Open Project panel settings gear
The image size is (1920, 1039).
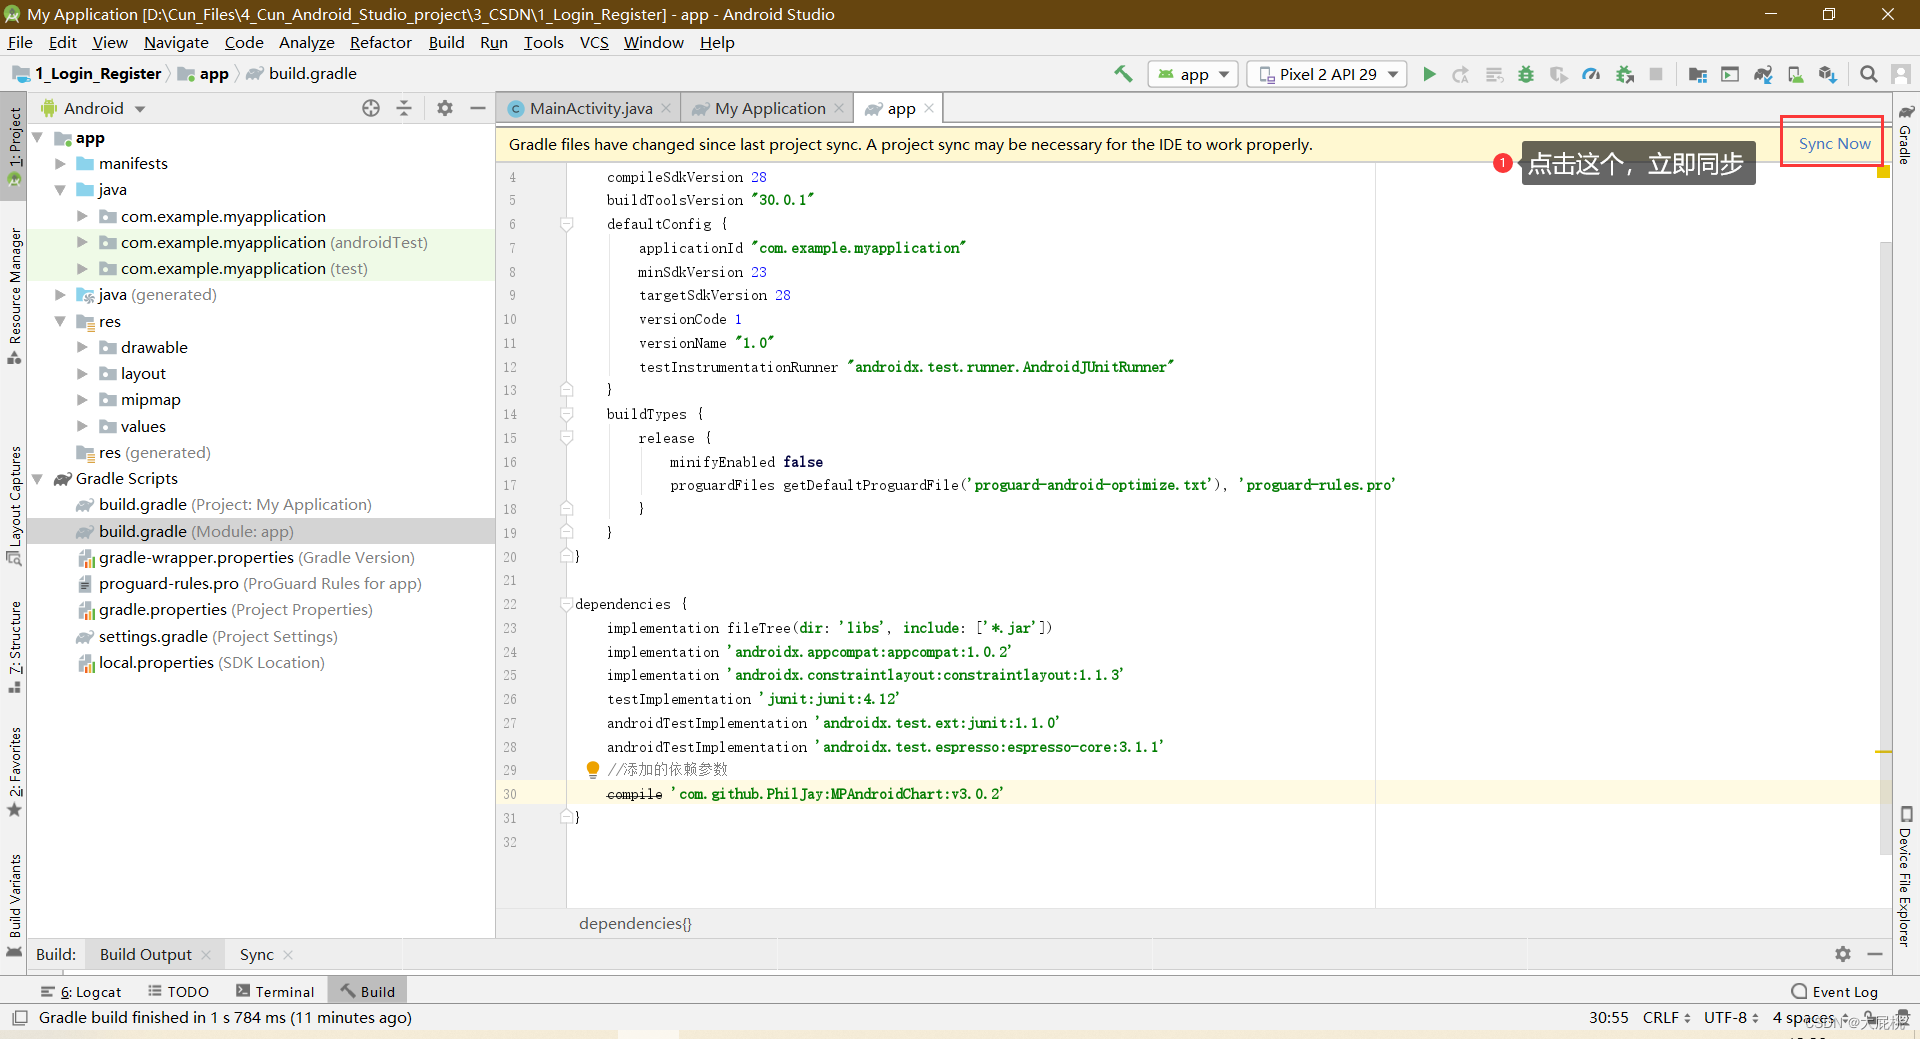pyautogui.click(x=444, y=108)
